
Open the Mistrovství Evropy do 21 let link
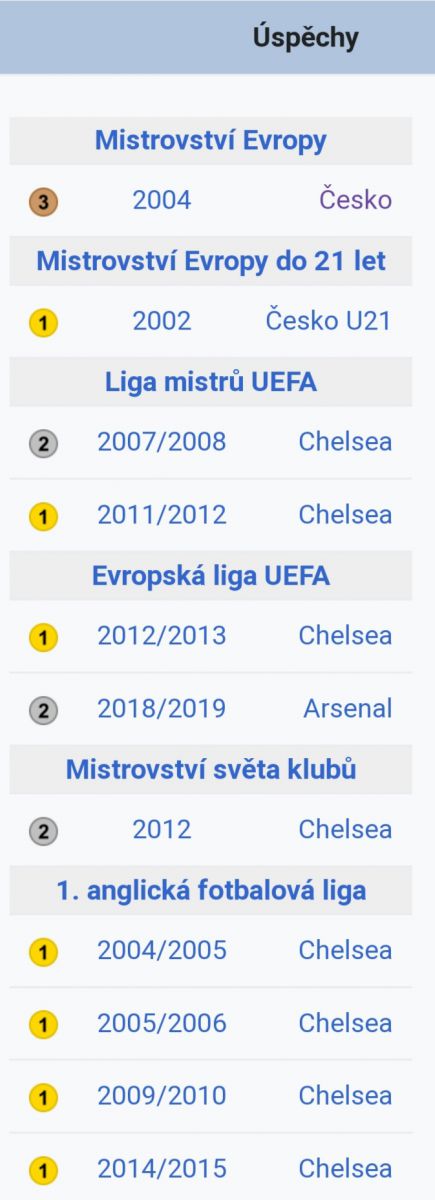211,261
